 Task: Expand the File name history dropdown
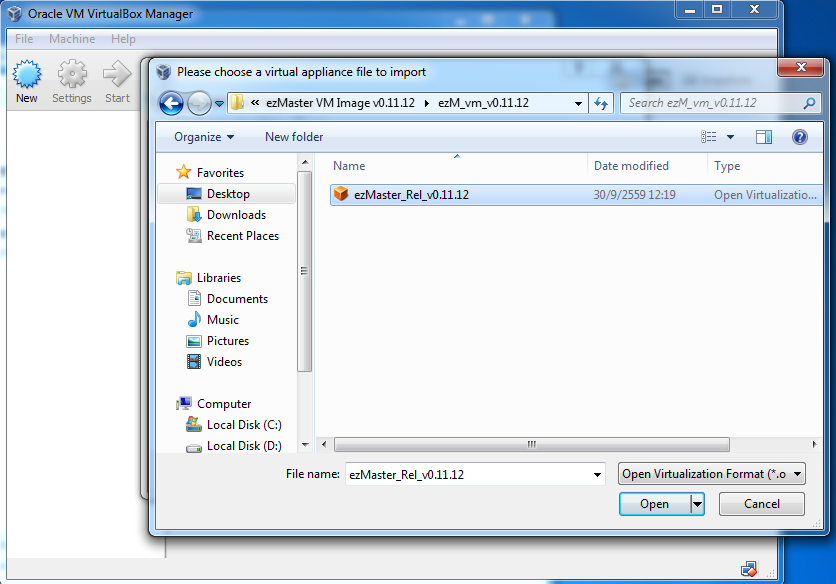(x=597, y=474)
